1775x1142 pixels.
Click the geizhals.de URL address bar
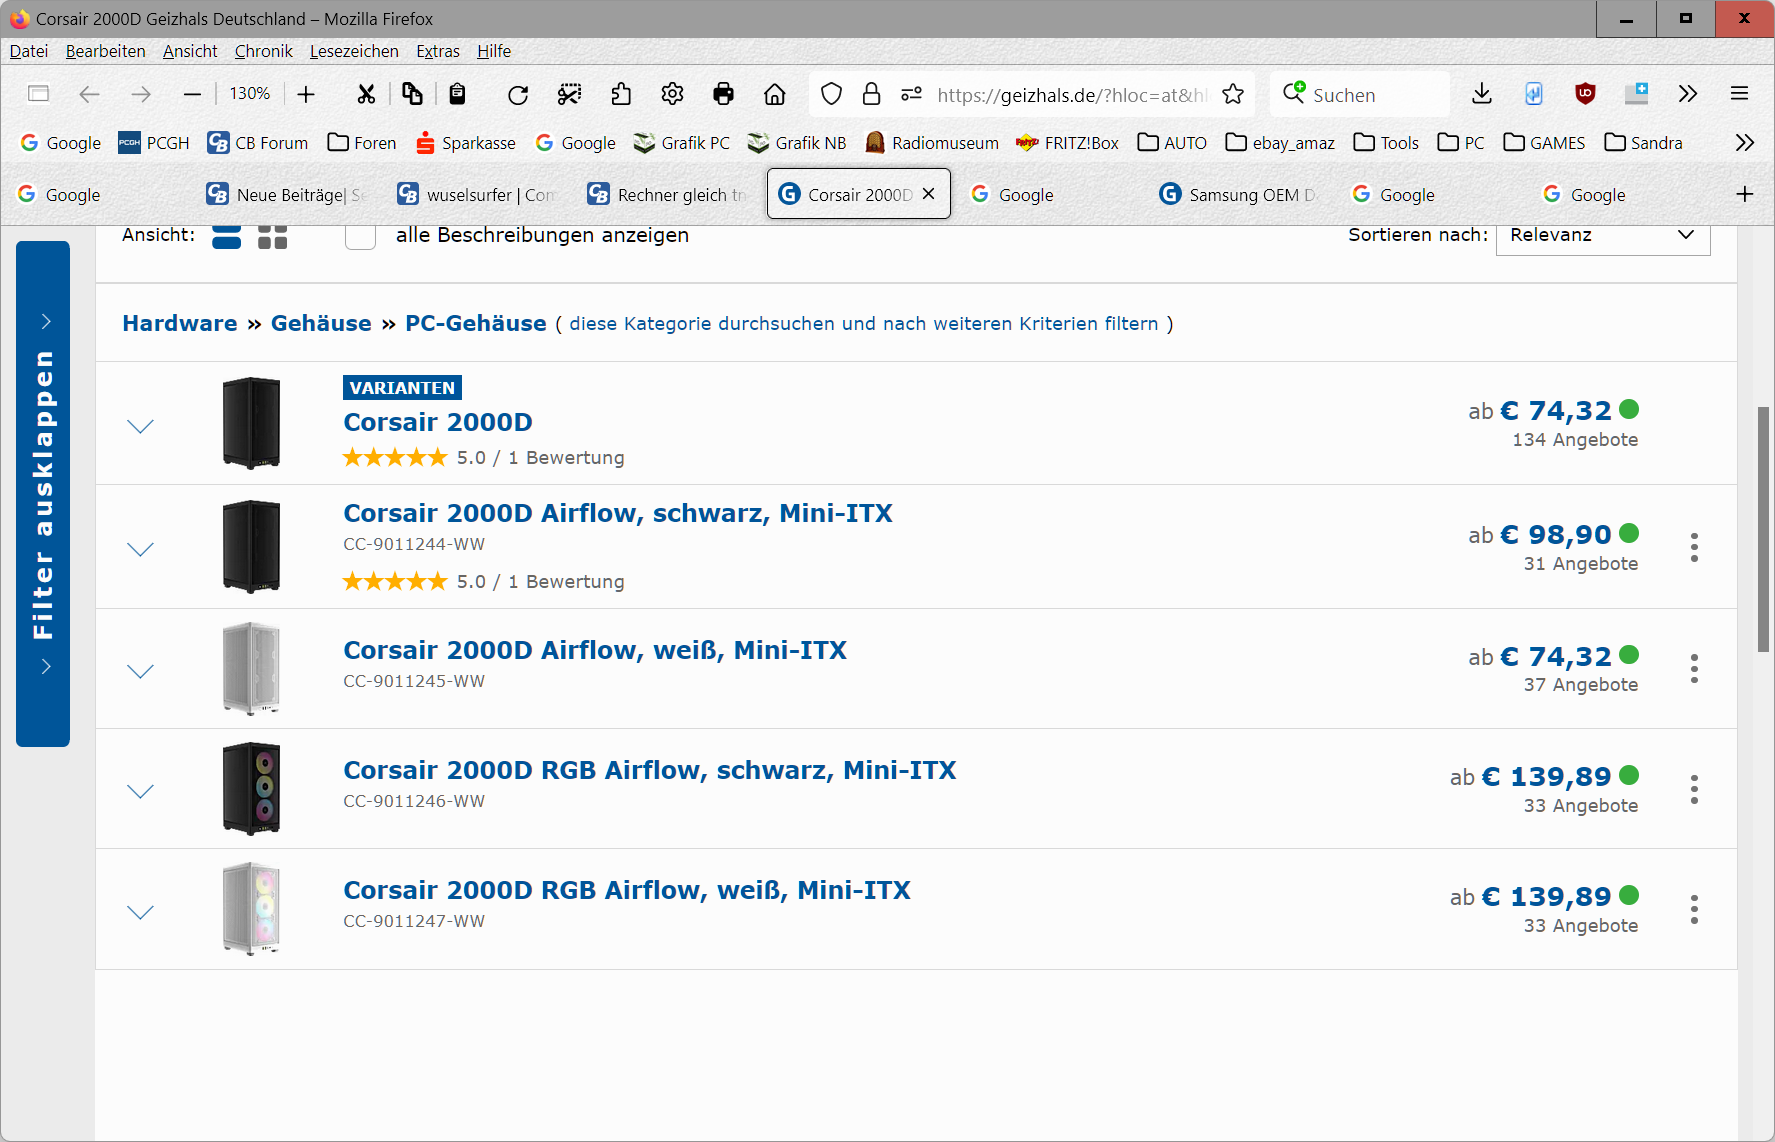(x=1072, y=95)
